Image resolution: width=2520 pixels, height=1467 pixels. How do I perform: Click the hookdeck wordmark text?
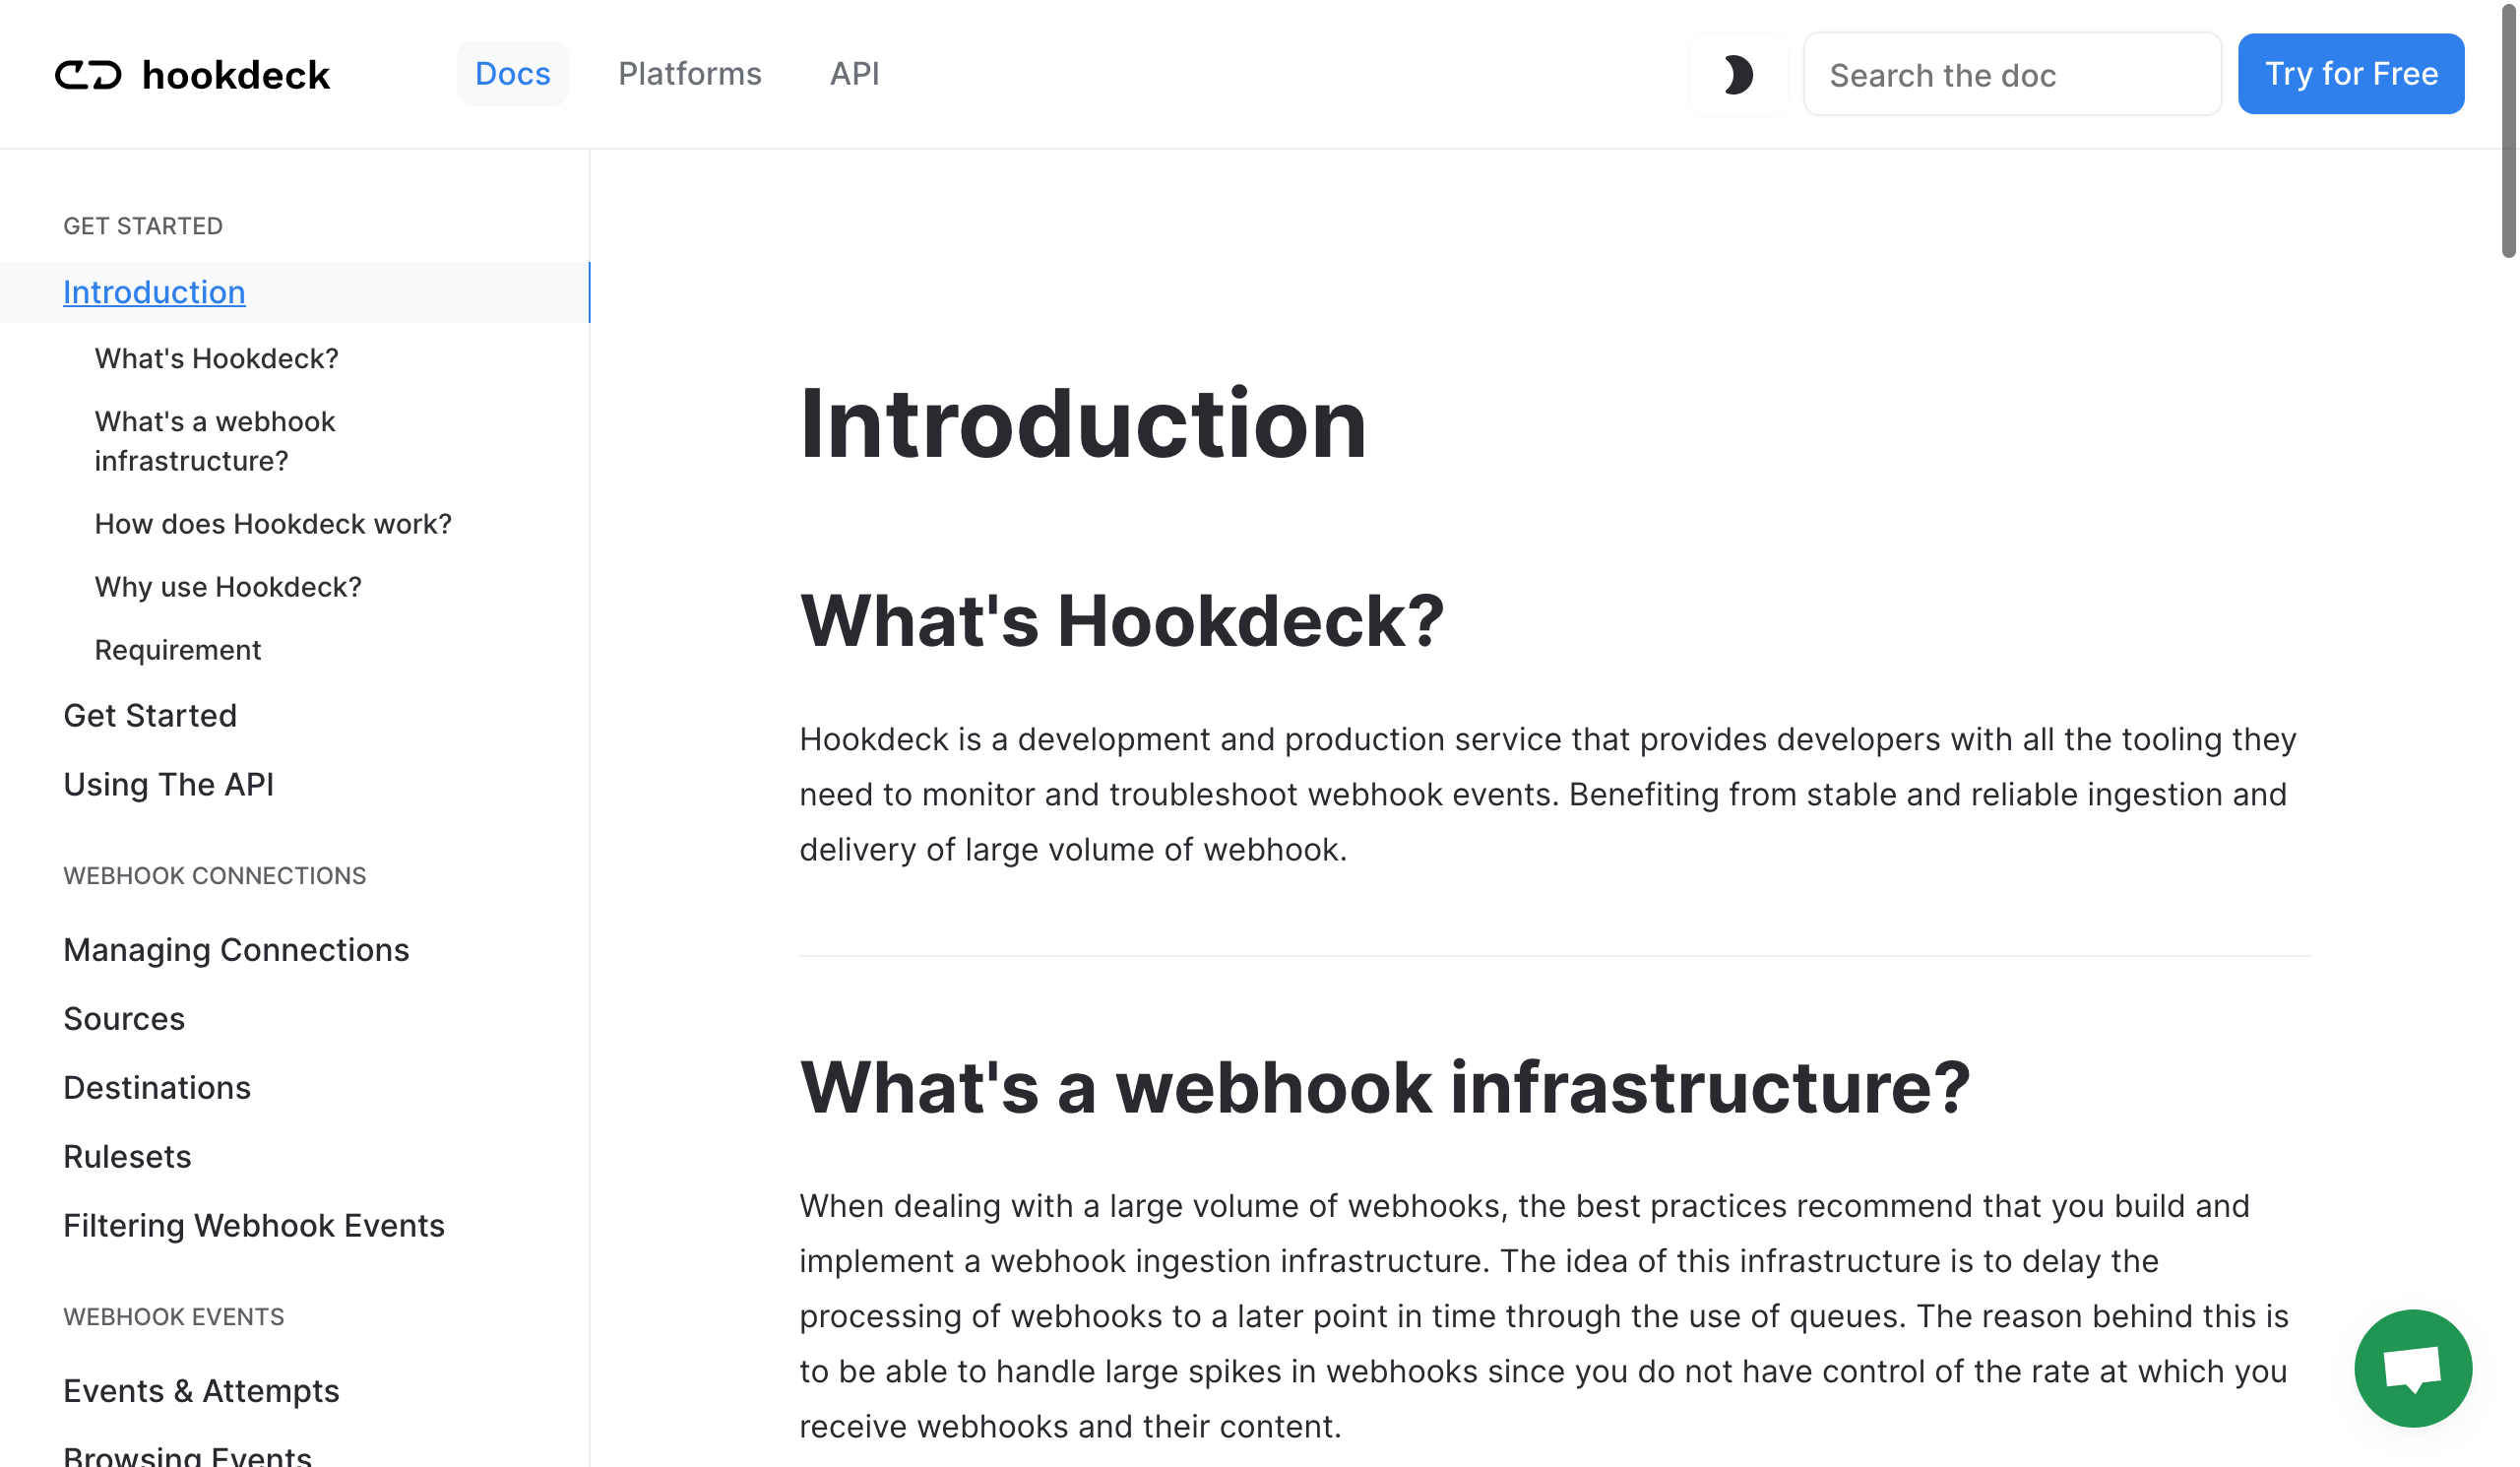(236, 75)
